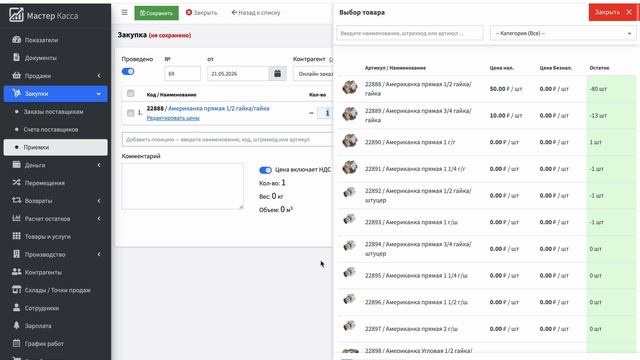Click the Закупки cart icon
Viewport: 640px width, 360px height.
[x=16, y=93]
